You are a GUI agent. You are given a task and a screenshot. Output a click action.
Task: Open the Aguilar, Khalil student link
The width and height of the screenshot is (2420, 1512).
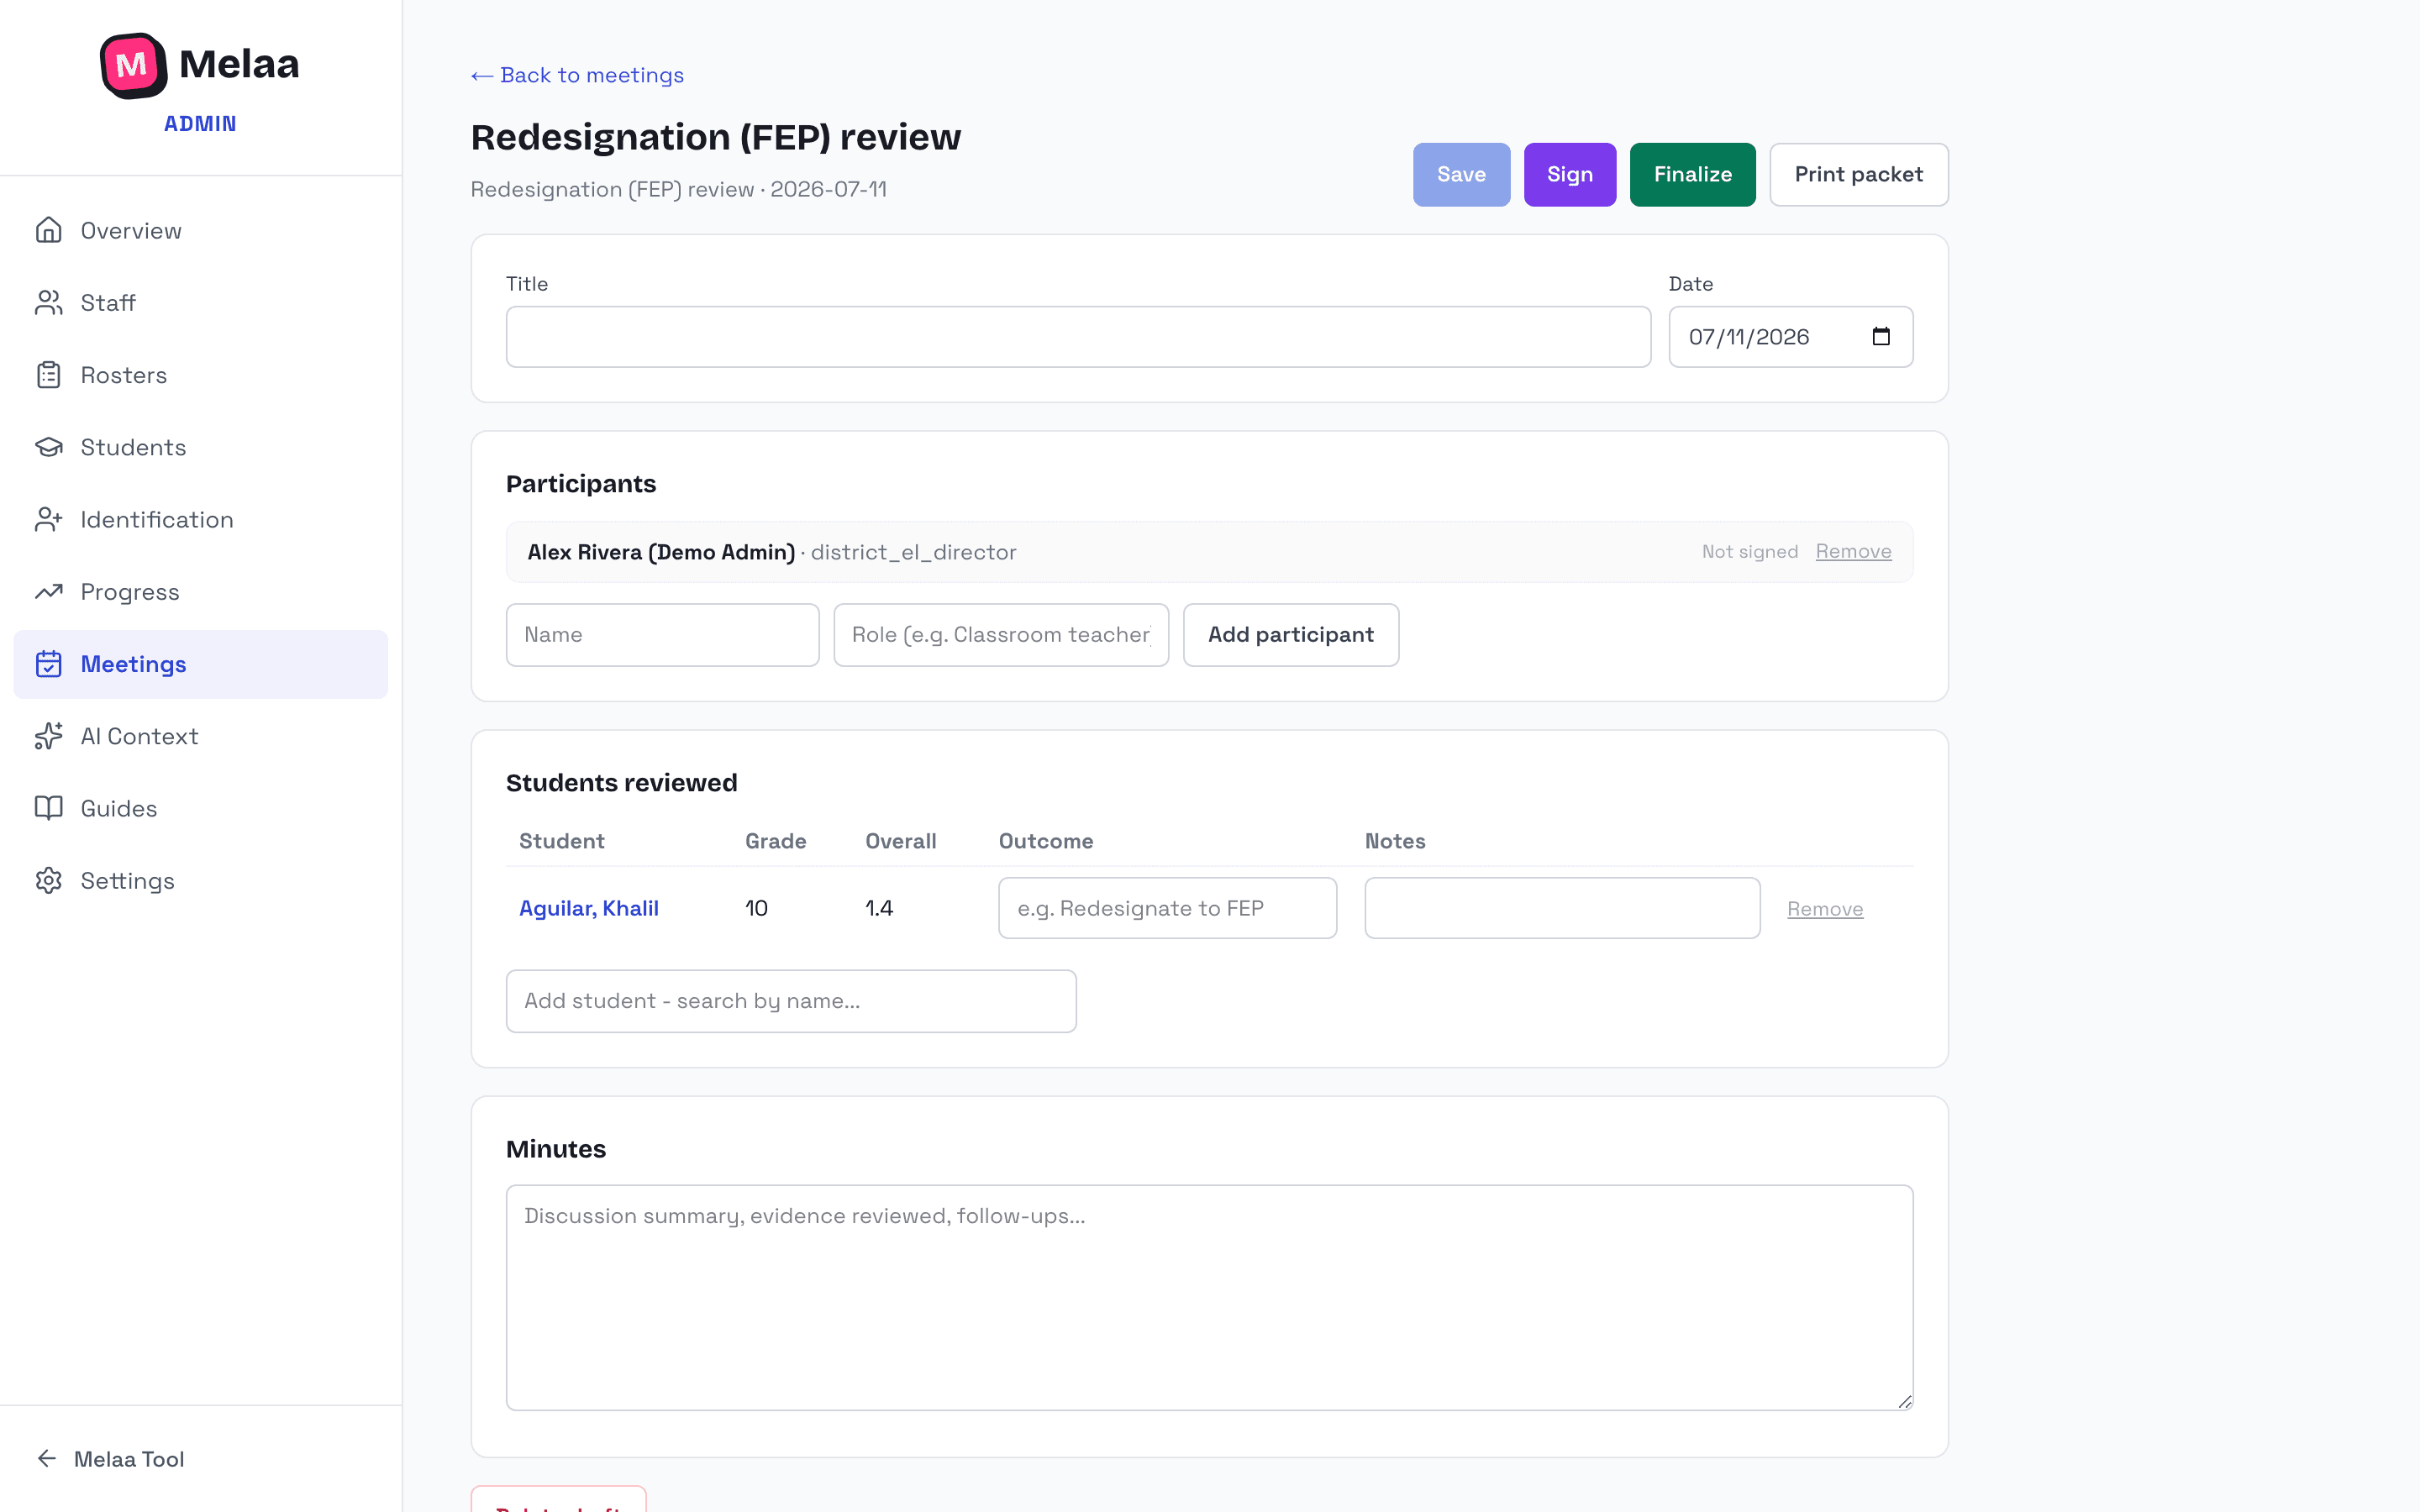pyautogui.click(x=588, y=908)
